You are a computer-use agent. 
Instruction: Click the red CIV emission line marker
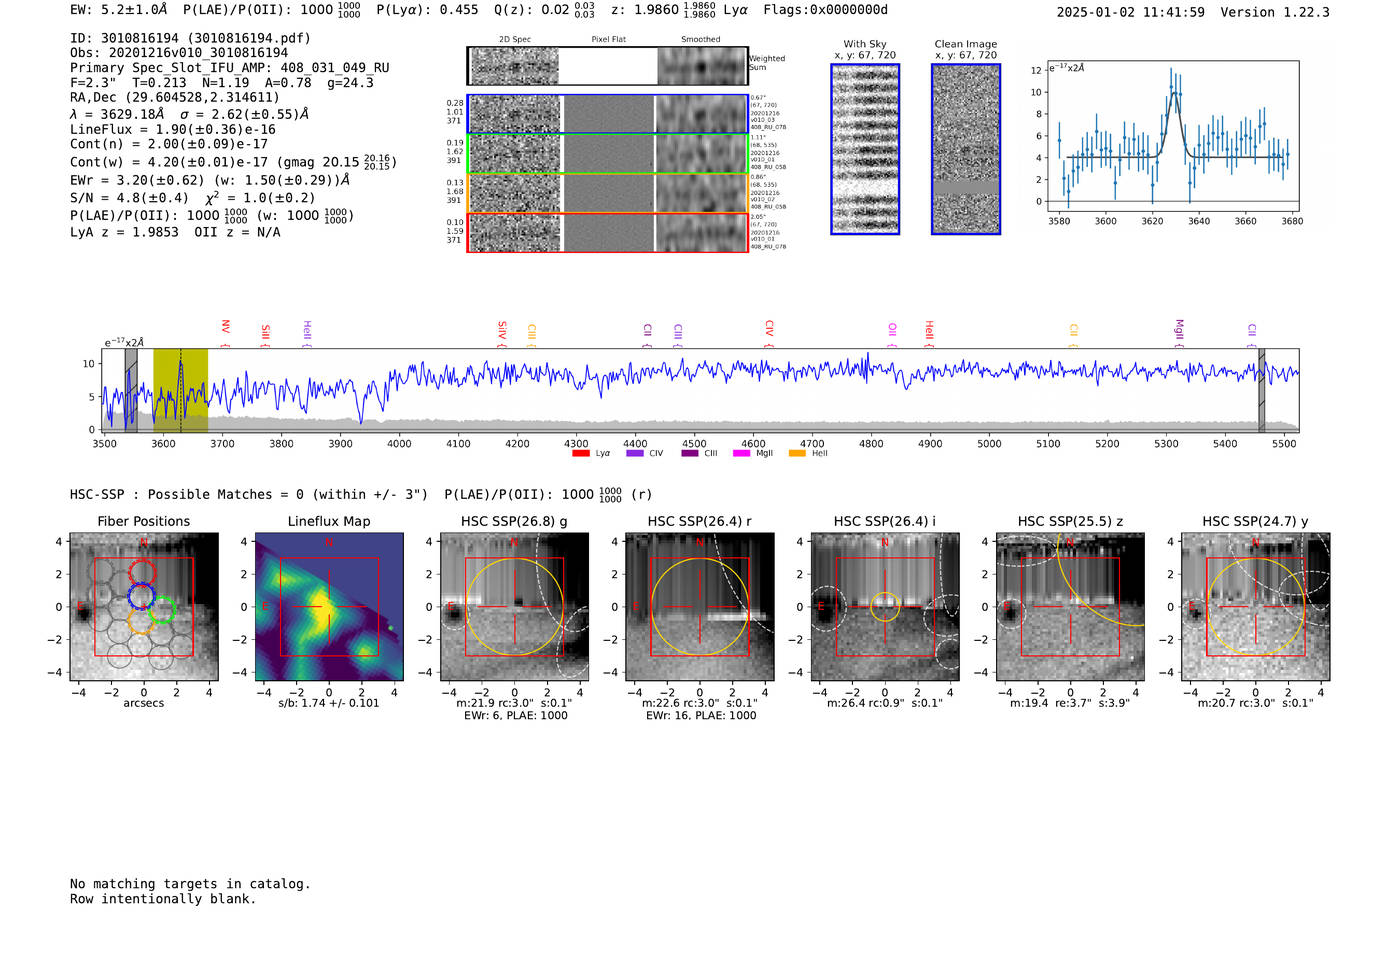[x=769, y=333]
